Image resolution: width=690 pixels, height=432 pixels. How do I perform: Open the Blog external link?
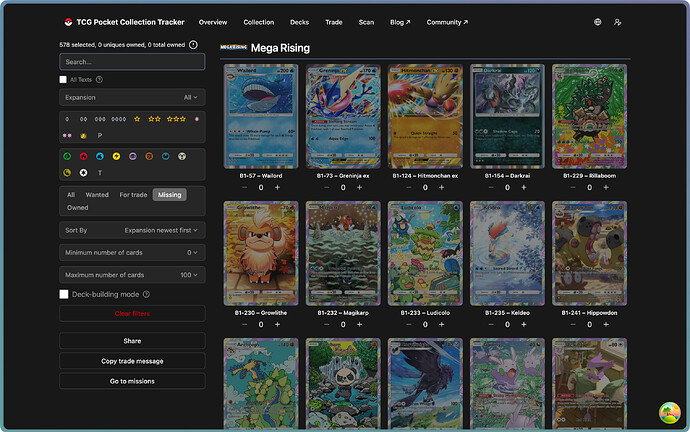400,22
